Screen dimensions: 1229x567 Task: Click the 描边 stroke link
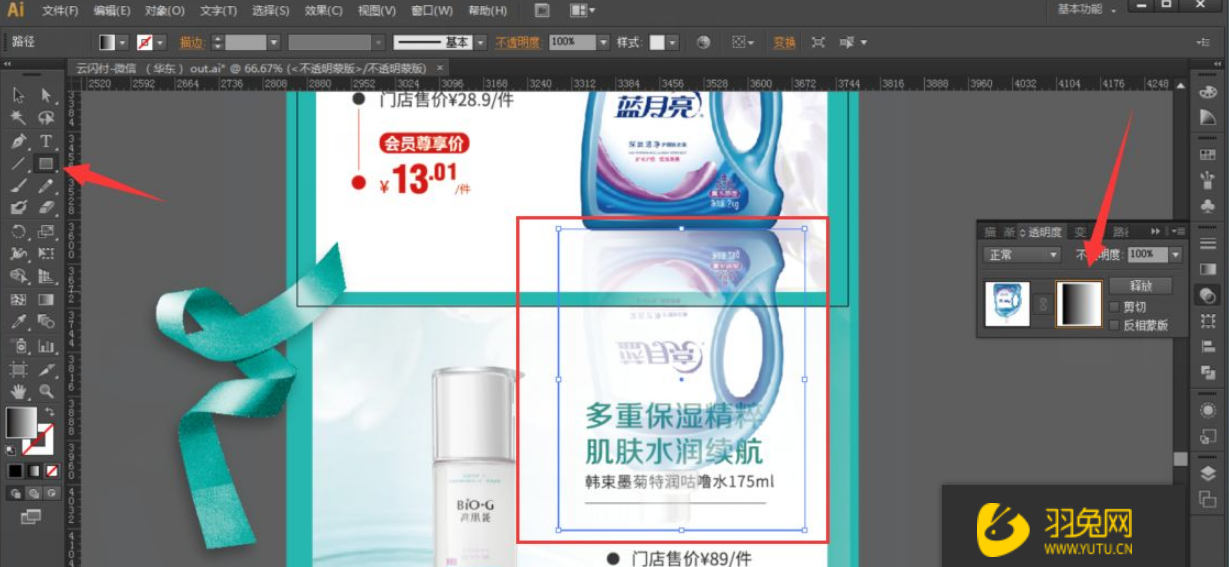(191, 43)
